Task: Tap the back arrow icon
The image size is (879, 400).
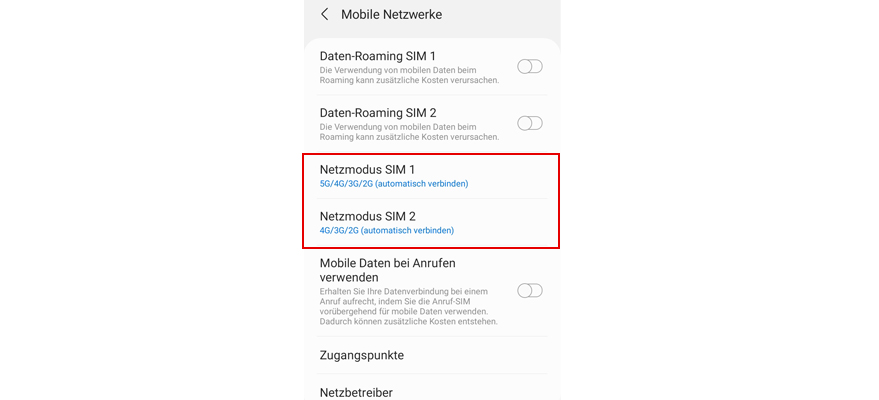Action: (324, 15)
